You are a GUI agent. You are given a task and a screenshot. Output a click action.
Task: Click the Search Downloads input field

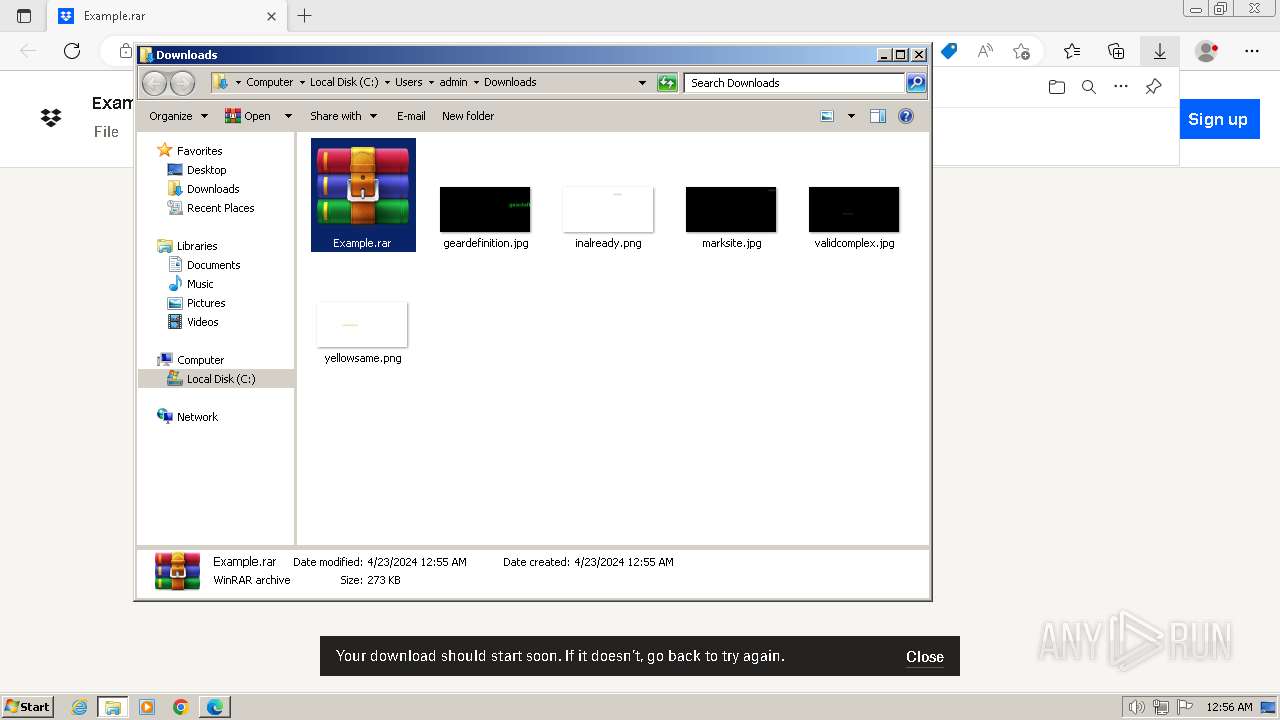[x=795, y=83]
